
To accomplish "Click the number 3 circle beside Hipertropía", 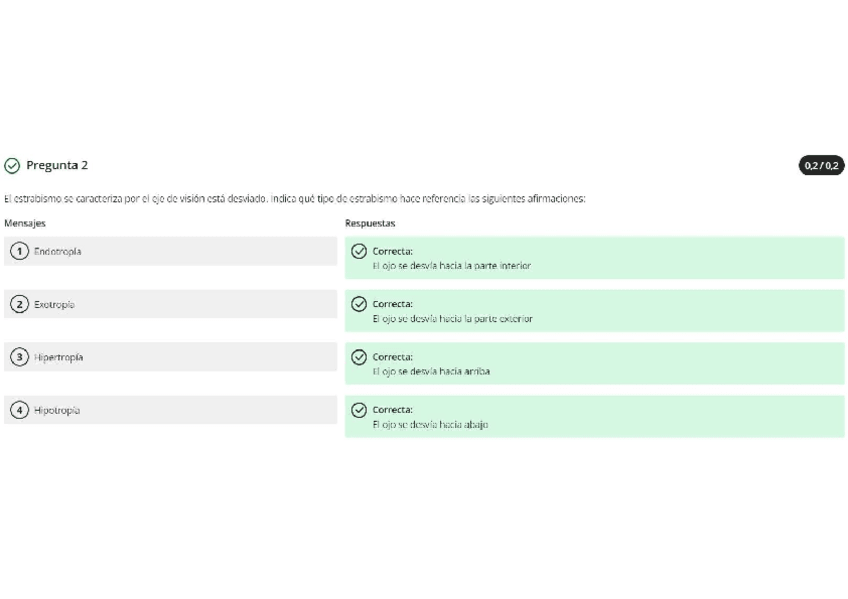I will coord(18,358).
